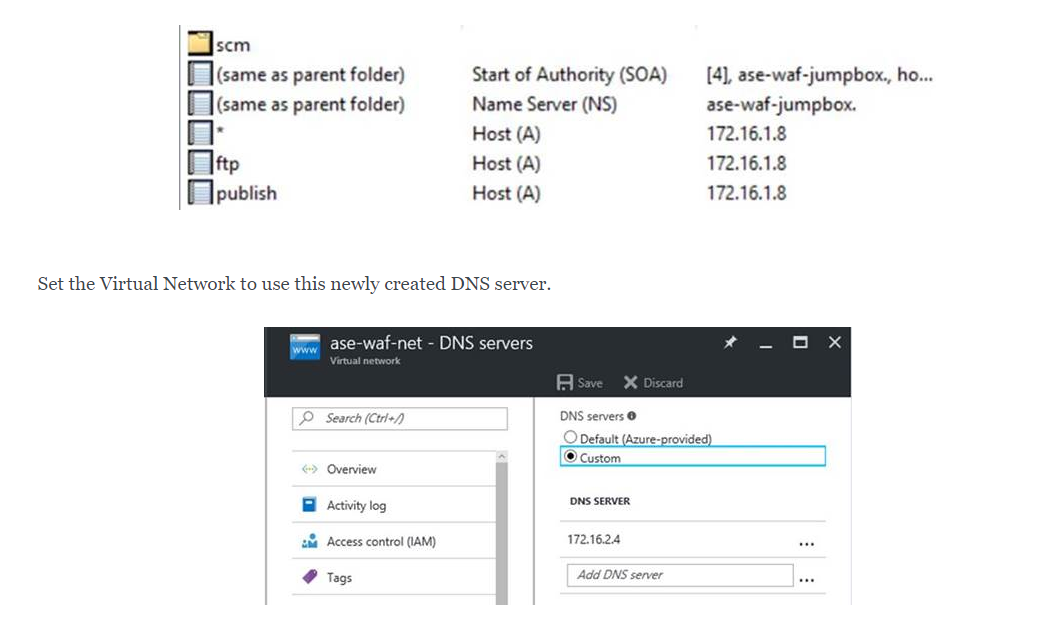Select Default (Azure-provided) radio button
The height and width of the screenshot is (624, 1046).
click(x=570, y=437)
